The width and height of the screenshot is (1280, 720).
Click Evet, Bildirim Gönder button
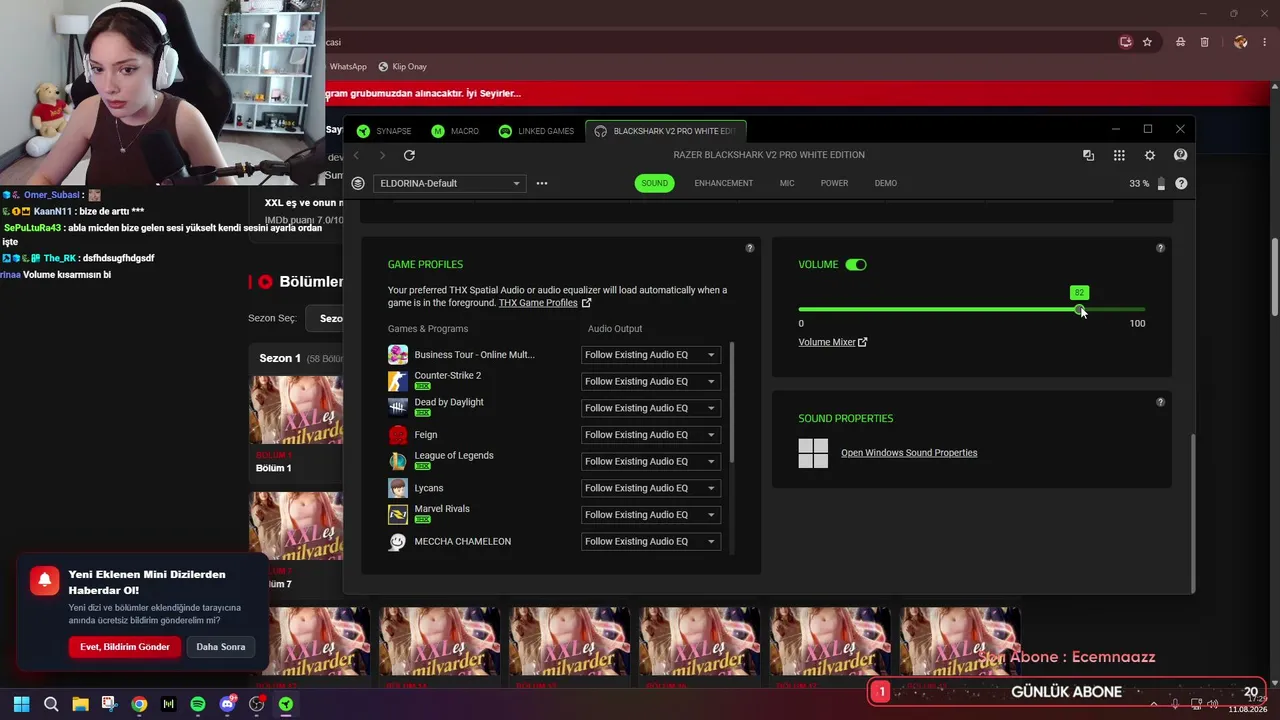click(x=125, y=647)
